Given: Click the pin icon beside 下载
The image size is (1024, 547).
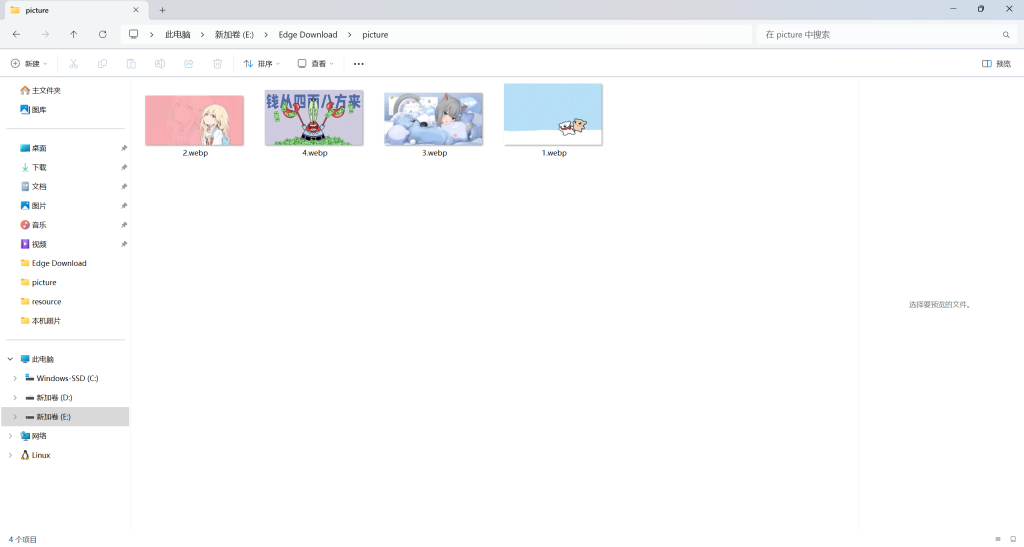Looking at the screenshot, I should coord(123,167).
